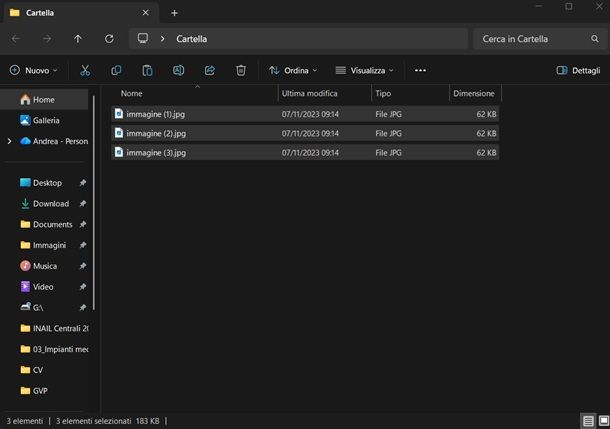
Task: Click the address bar chevron before Cartella
Action: pos(162,39)
